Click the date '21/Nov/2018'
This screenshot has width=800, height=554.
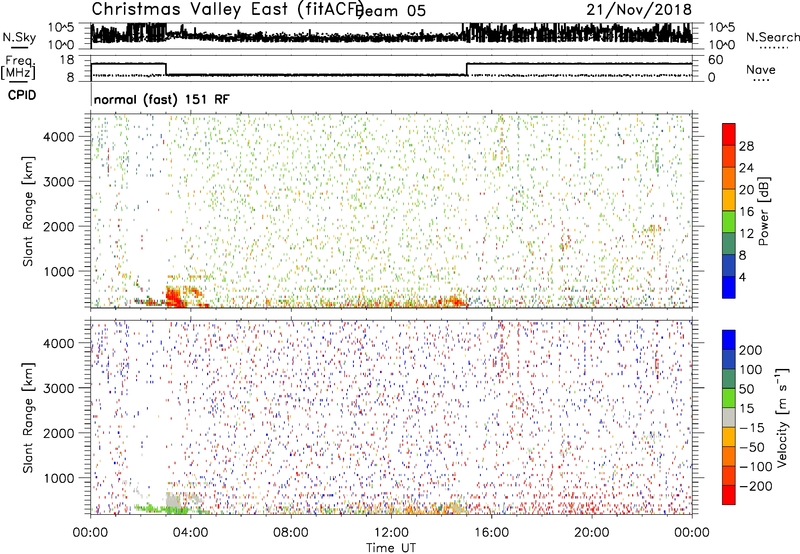coord(639,9)
